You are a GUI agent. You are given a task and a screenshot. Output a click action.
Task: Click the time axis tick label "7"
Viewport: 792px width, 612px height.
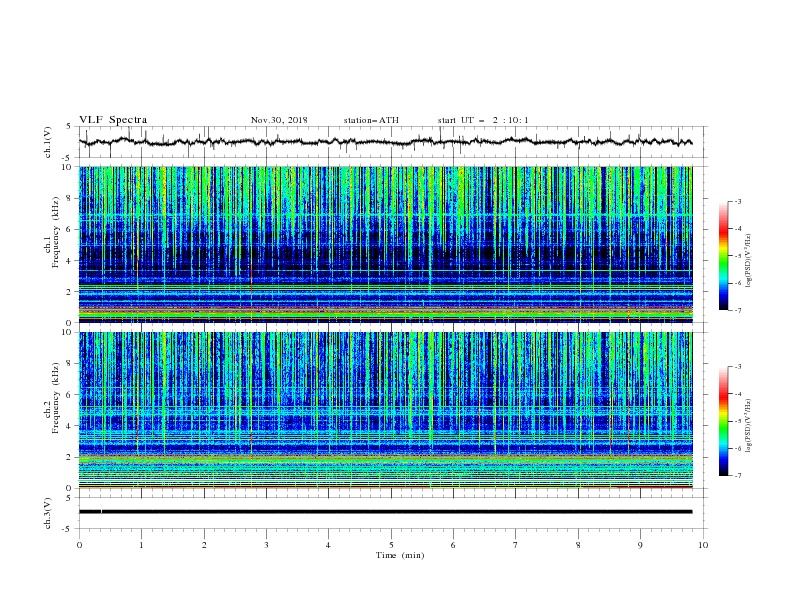(x=516, y=545)
